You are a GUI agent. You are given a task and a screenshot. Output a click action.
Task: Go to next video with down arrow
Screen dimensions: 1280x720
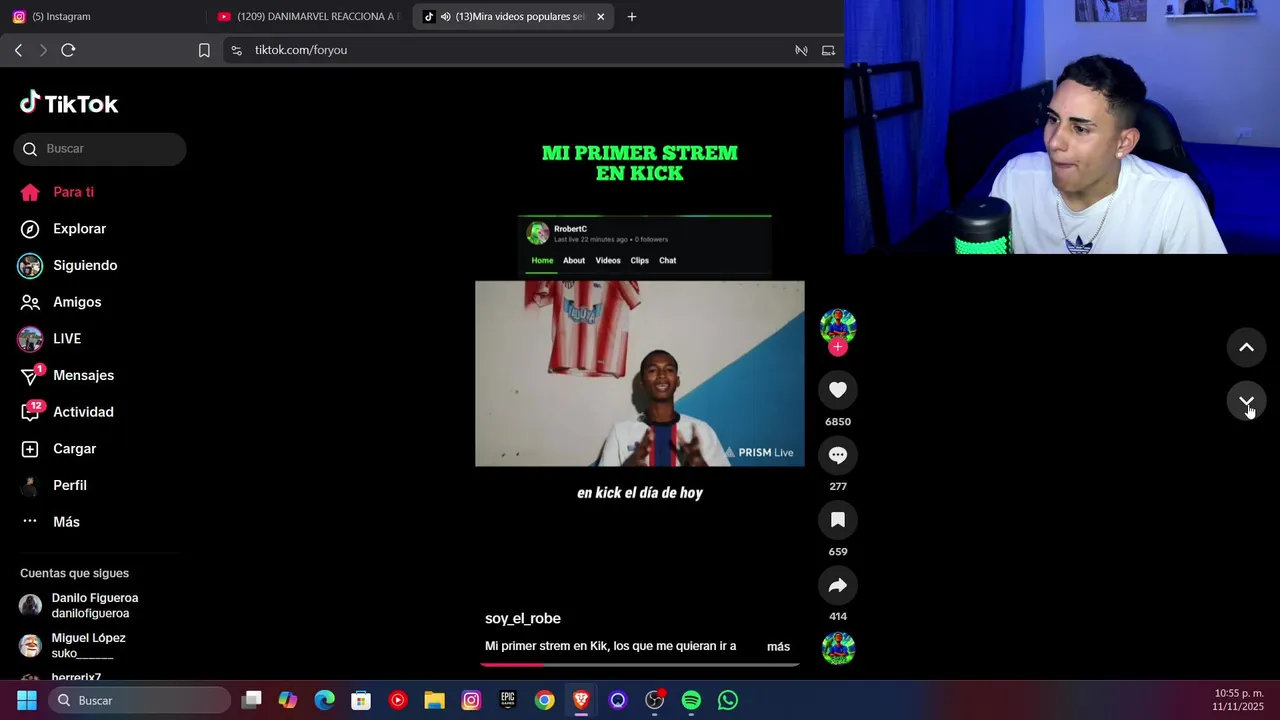point(1246,401)
